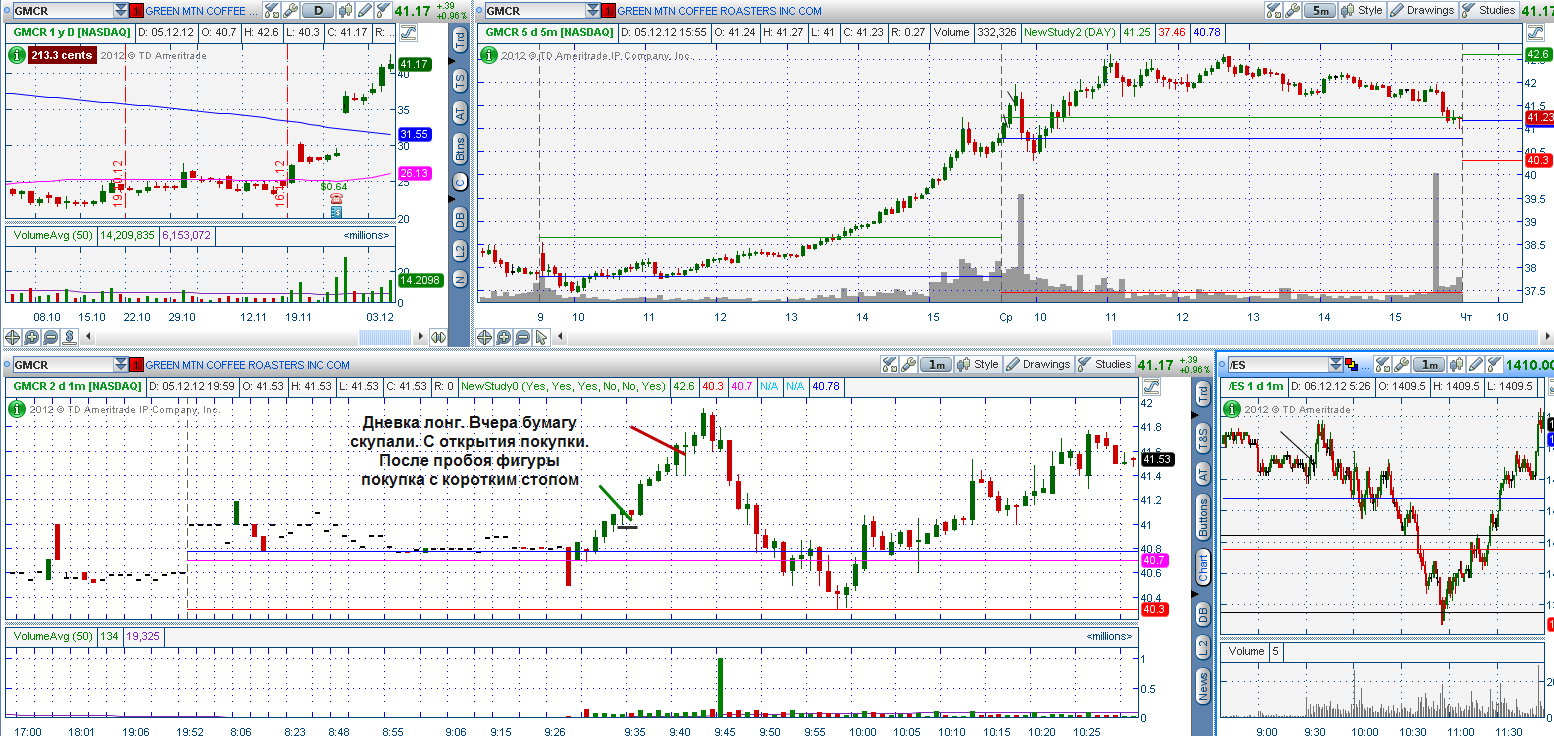Click Drawings button in 1m GMCR toolbar
The image size is (1554, 736).
tap(1039, 364)
